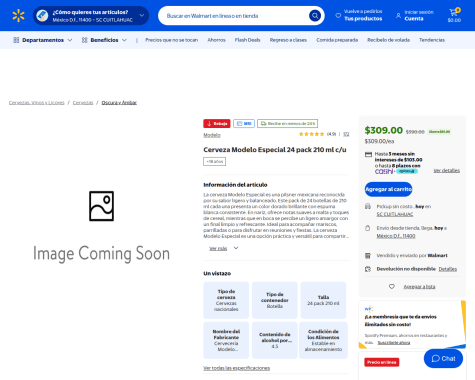Image resolution: width=475 pixels, height=380 pixels.
Task: Click the Nombre del Fabricante spec card
Action: [x=226, y=340]
